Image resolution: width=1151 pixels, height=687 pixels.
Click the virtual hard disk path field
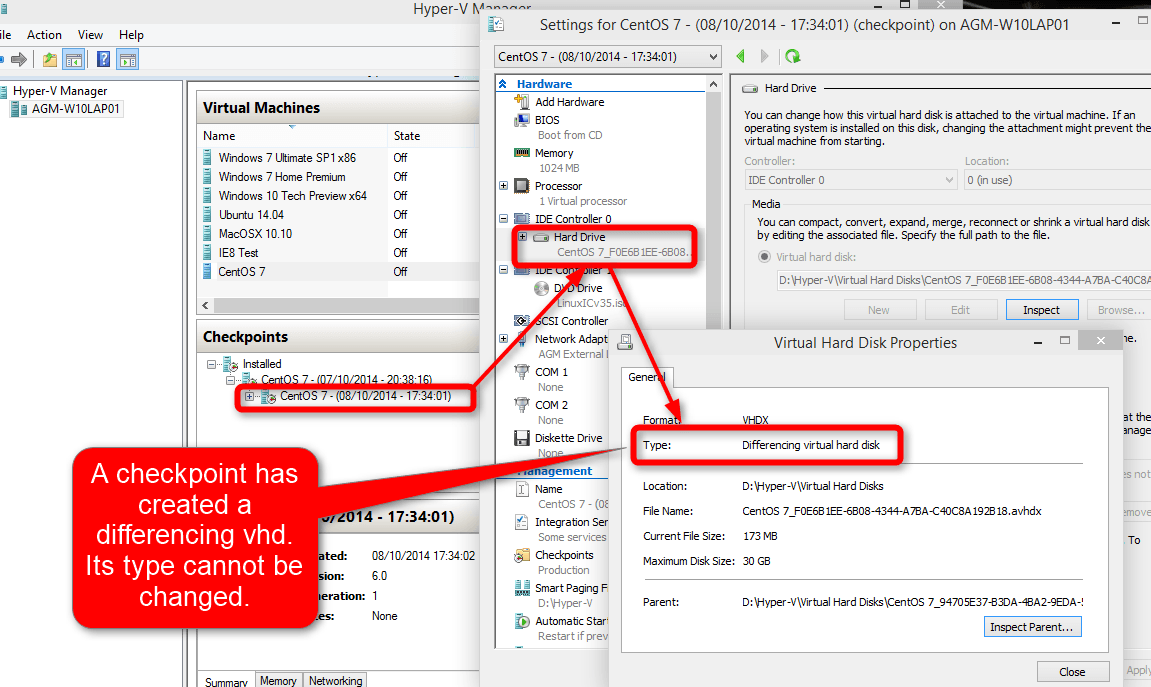pyautogui.click(x=964, y=280)
